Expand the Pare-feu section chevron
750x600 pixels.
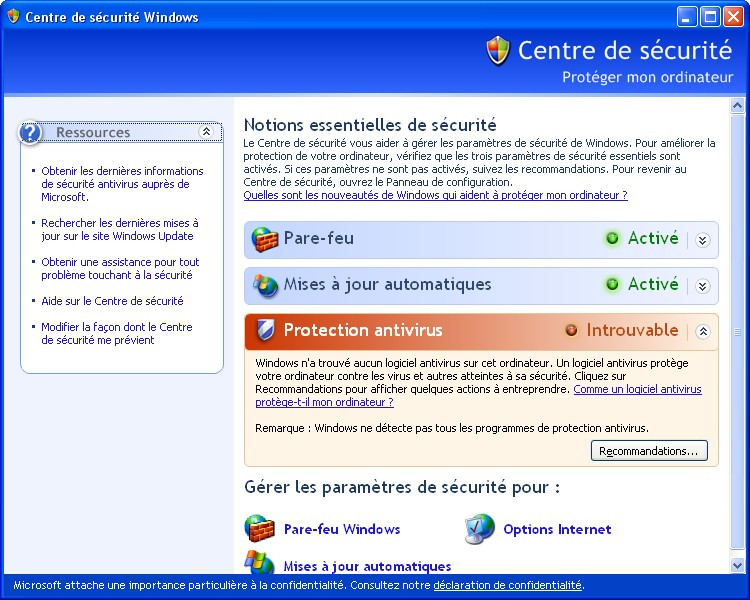[x=702, y=240]
